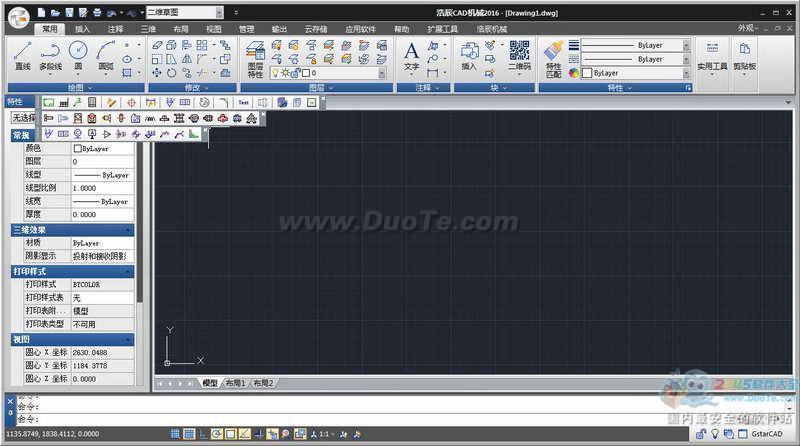Screen dimensions: 800x446
Task: Click the Text icon in mechanical toolbar
Action: pos(243,103)
